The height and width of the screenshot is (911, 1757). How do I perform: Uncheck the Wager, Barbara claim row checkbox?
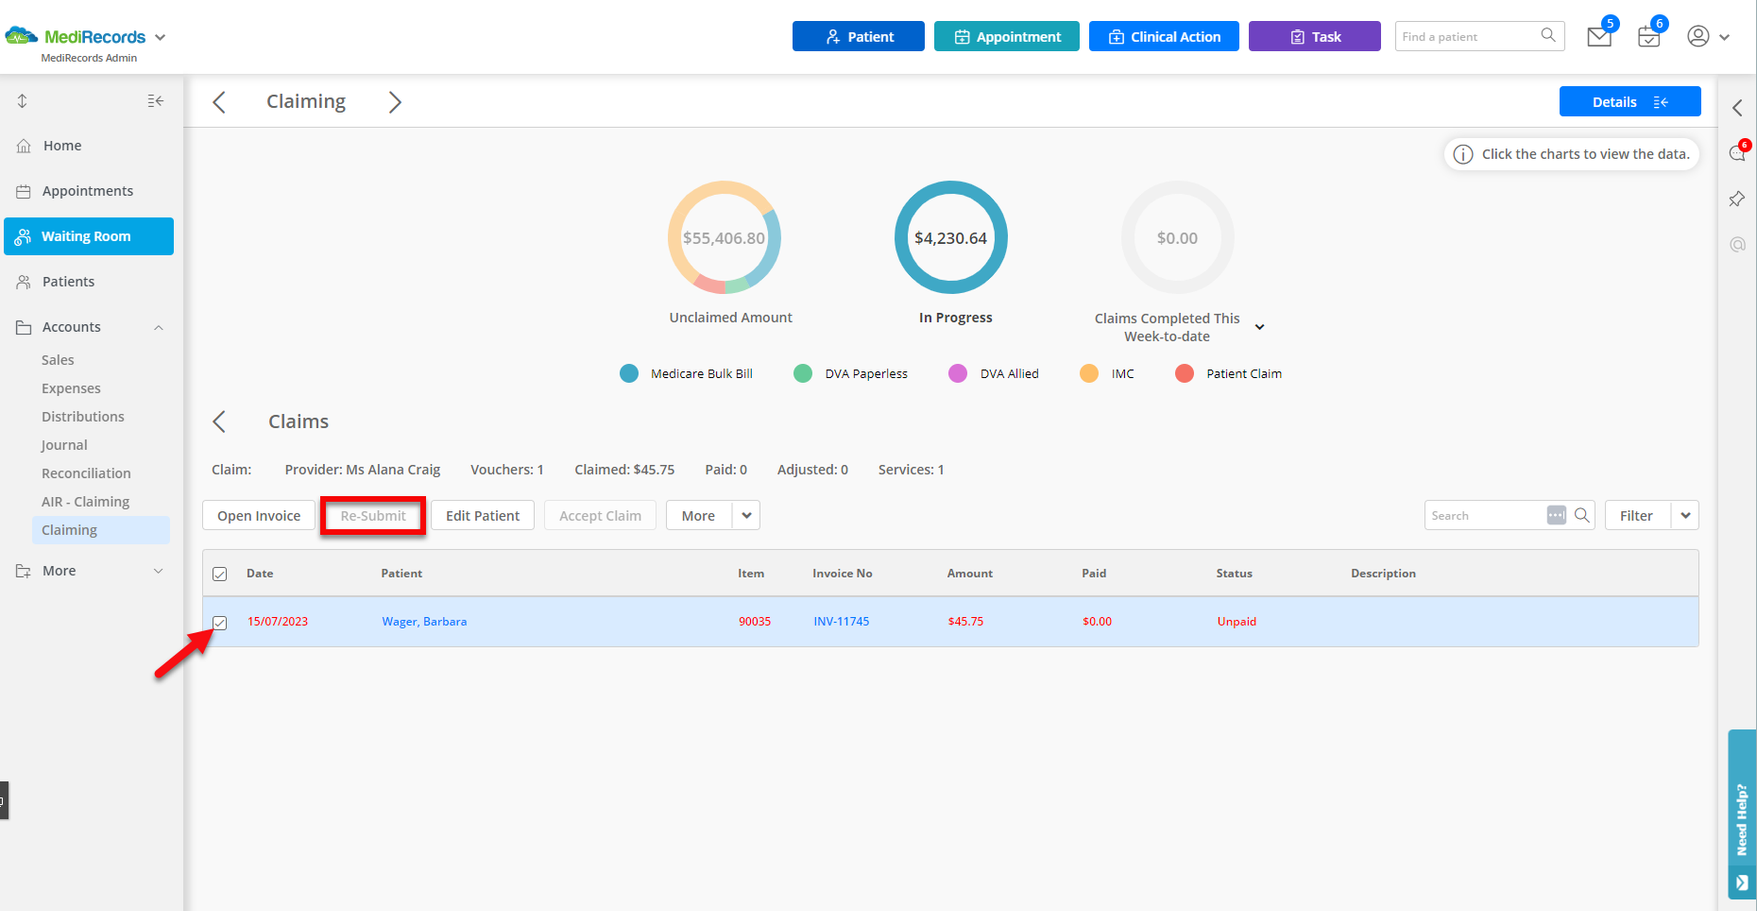coord(220,623)
